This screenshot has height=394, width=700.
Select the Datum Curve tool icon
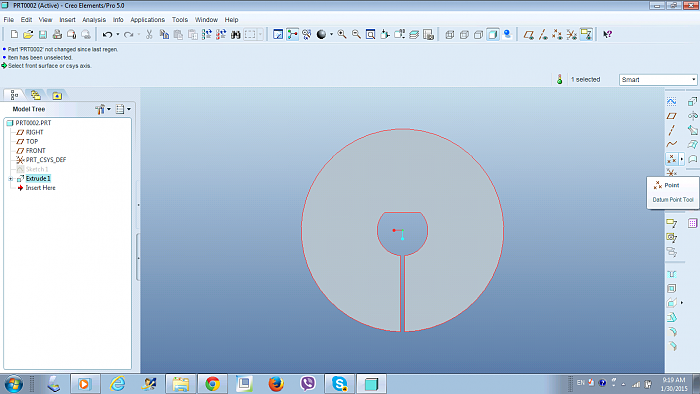(x=671, y=145)
